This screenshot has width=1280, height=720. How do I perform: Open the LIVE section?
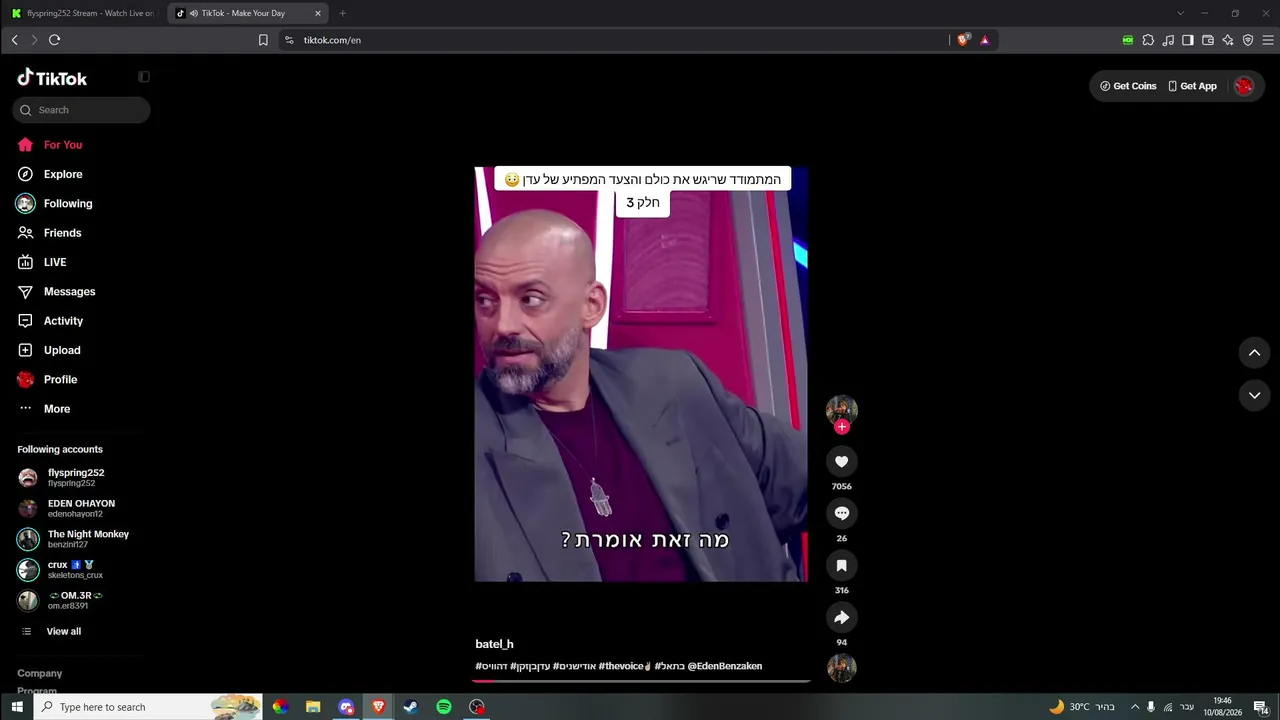pyautogui.click(x=55, y=262)
